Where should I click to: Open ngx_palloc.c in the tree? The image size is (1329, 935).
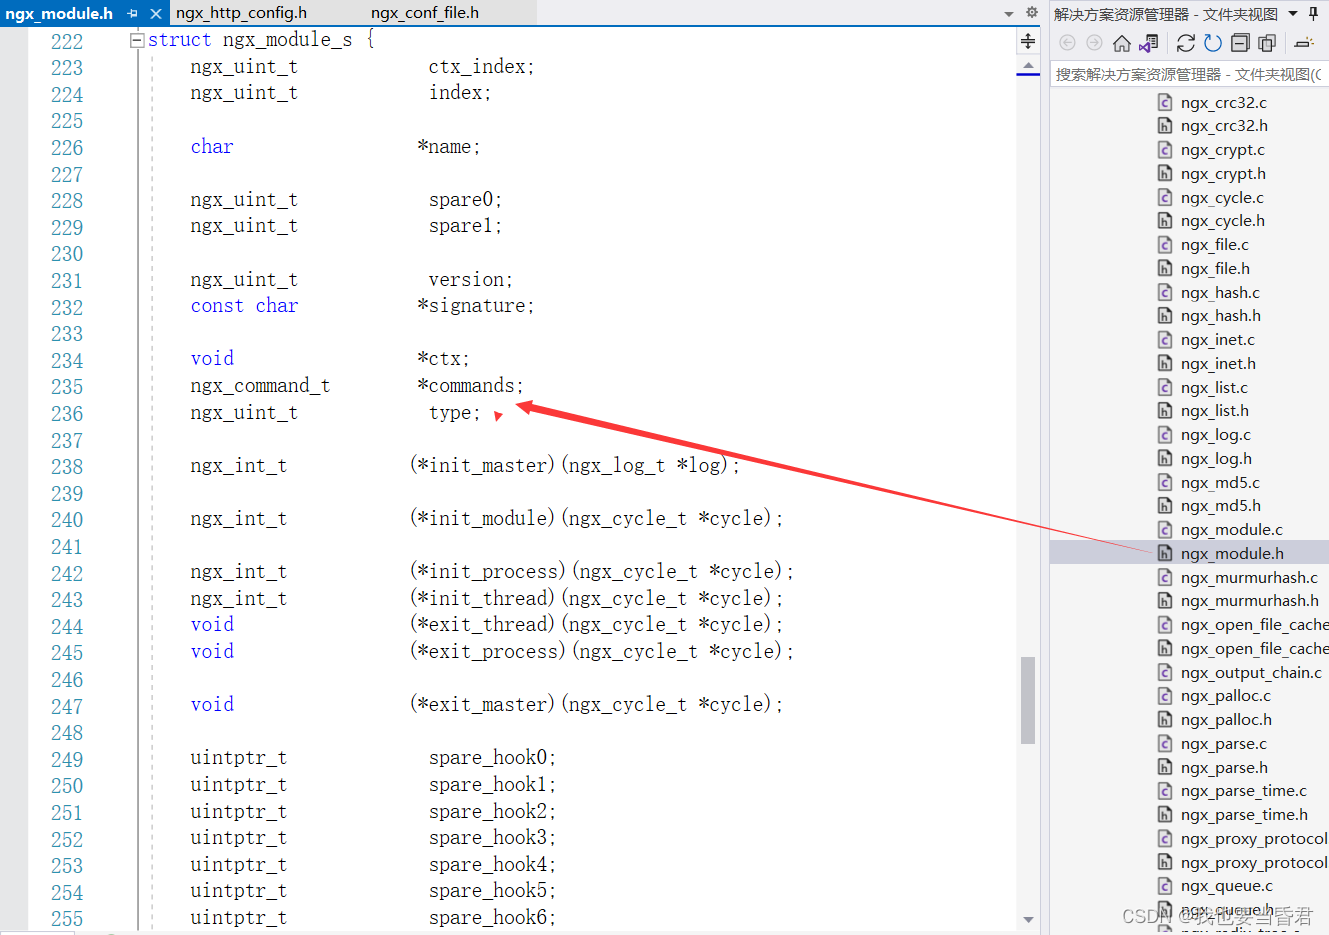1225,696
